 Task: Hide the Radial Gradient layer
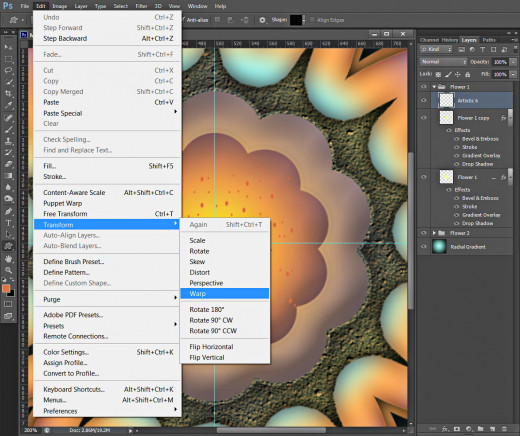click(x=424, y=247)
